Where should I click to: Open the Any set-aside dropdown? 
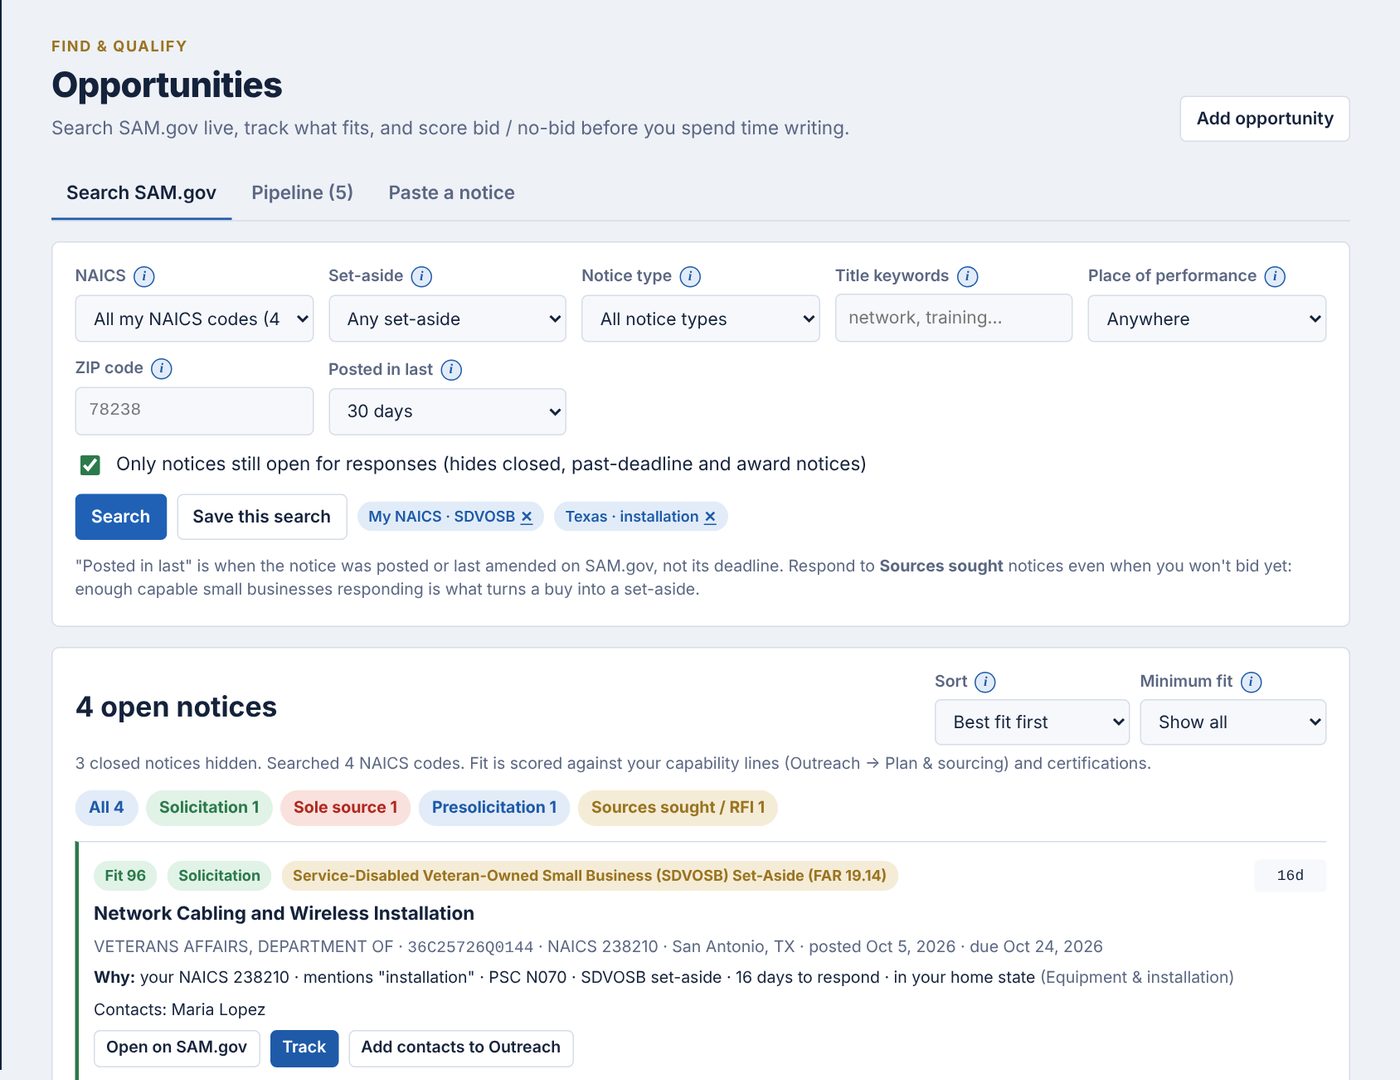point(447,319)
